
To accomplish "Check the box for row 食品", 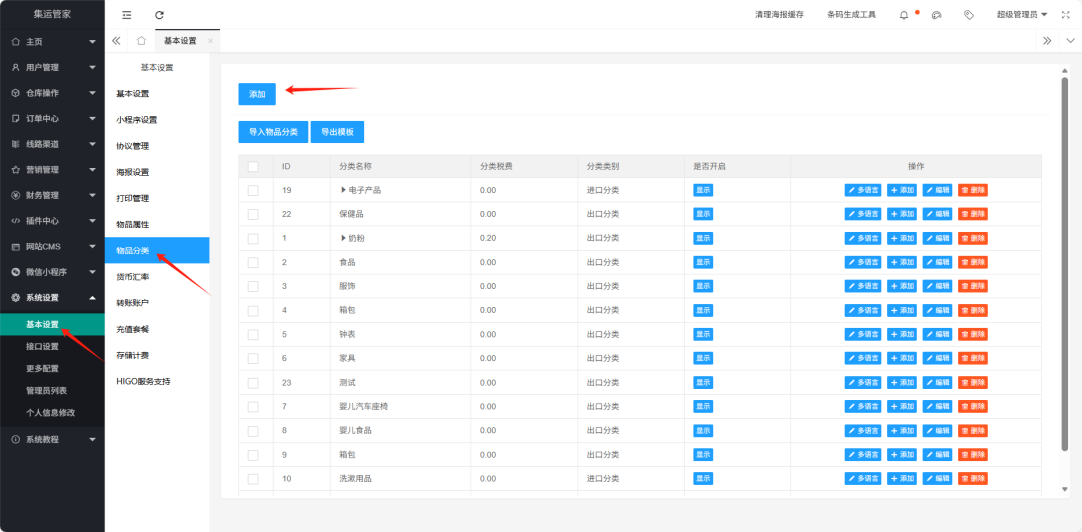I will click(x=253, y=262).
